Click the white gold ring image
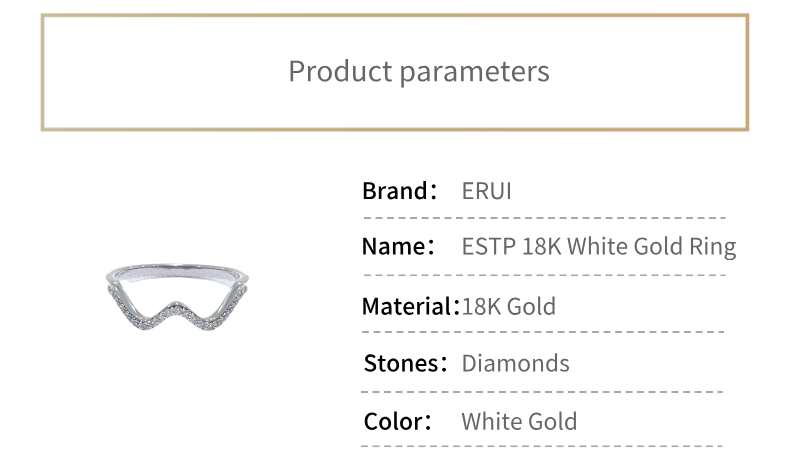Viewport: 790px width, 458px height. point(177,296)
